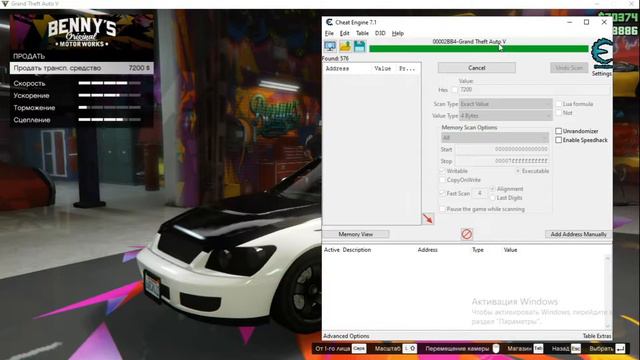The image size is (640, 360).
Task: Toggle the Fast Scan checkbox
Action: click(x=442, y=193)
